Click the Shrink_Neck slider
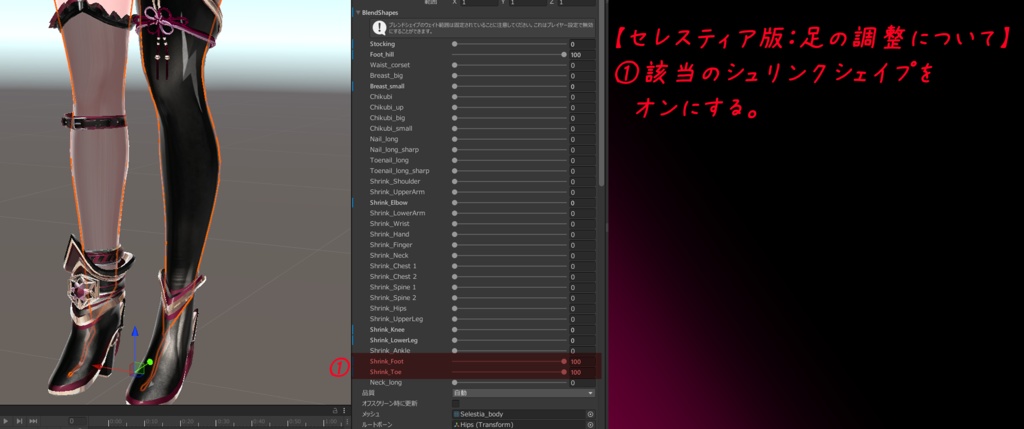Image resolution: width=1024 pixels, height=429 pixels. (x=509, y=255)
